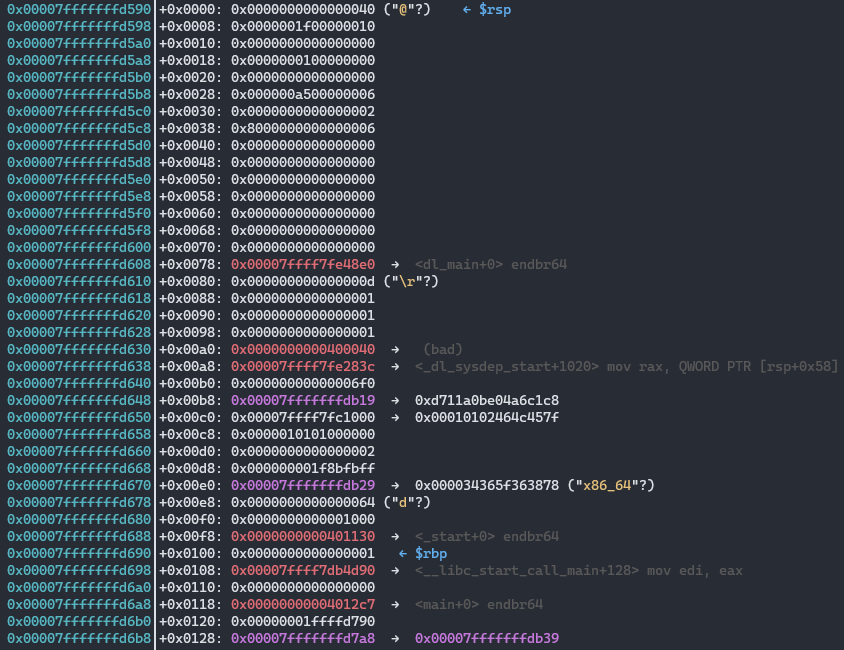This screenshot has height=650, width=844.
Task: Select the return address 0x00007ffff7db4d90
Action: pyautogui.click(x=303, y=570)
